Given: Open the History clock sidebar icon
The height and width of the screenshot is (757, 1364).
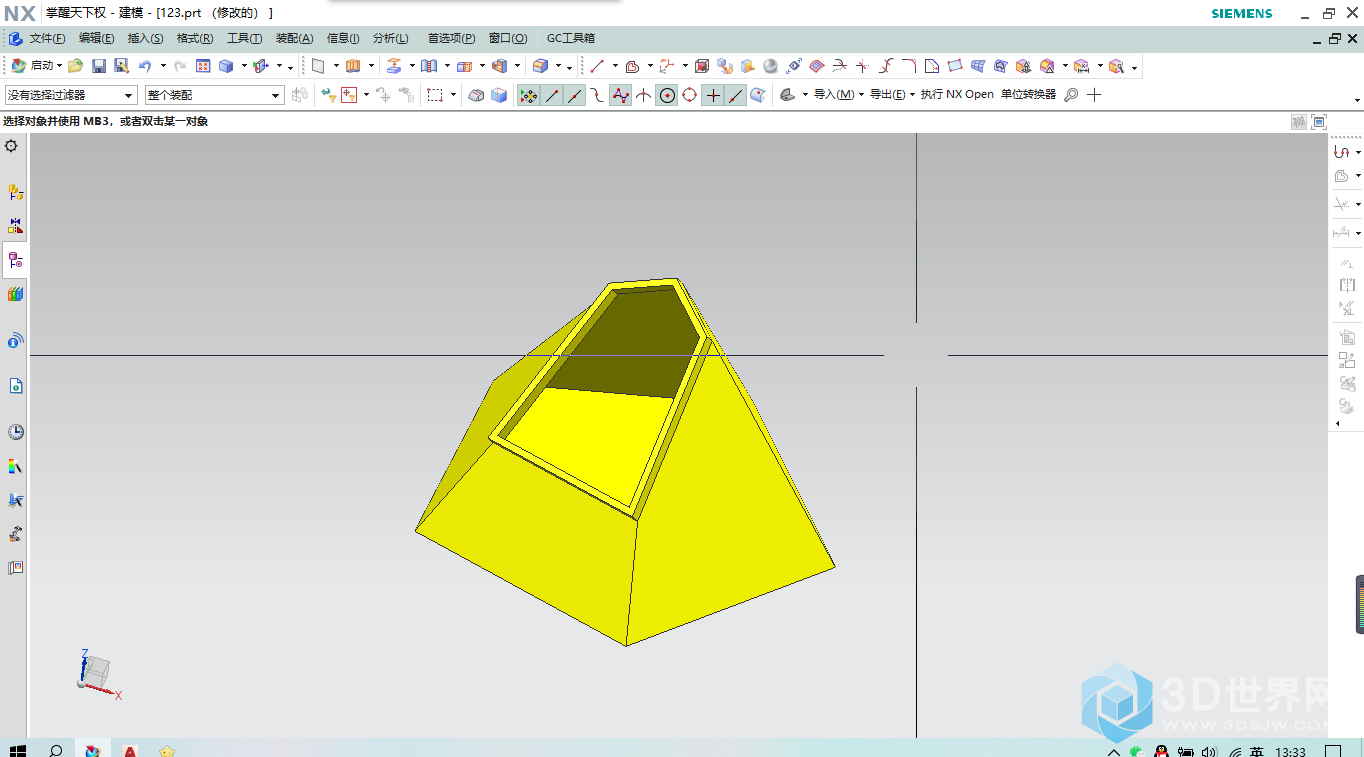Looking at the screenshot, I should (x=15, y=432).
